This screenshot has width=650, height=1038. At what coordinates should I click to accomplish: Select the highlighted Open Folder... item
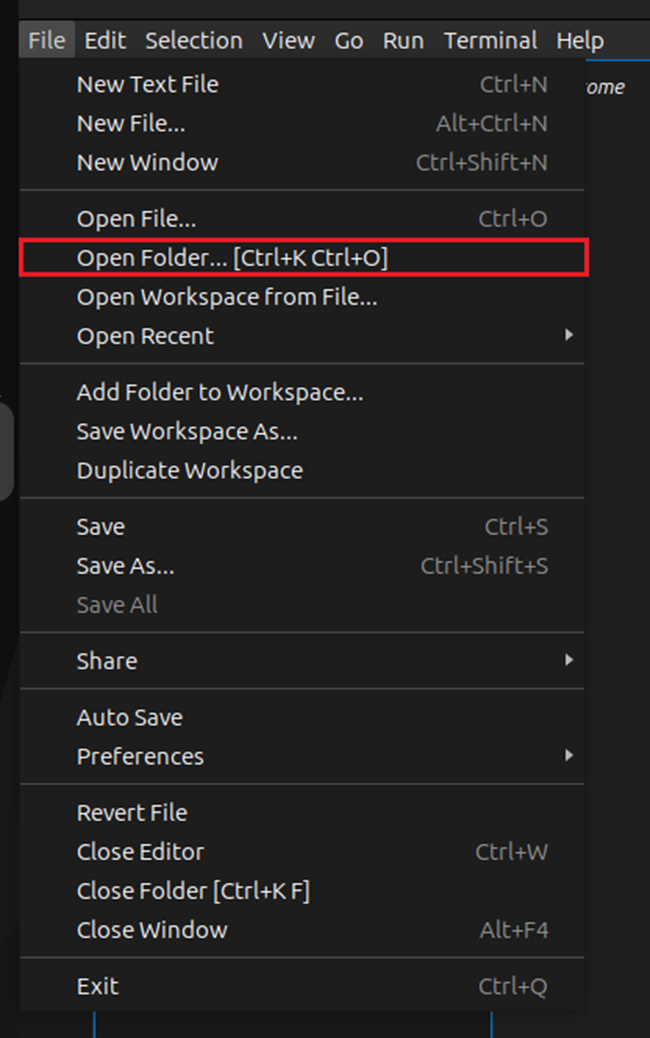tap(232, 258)
